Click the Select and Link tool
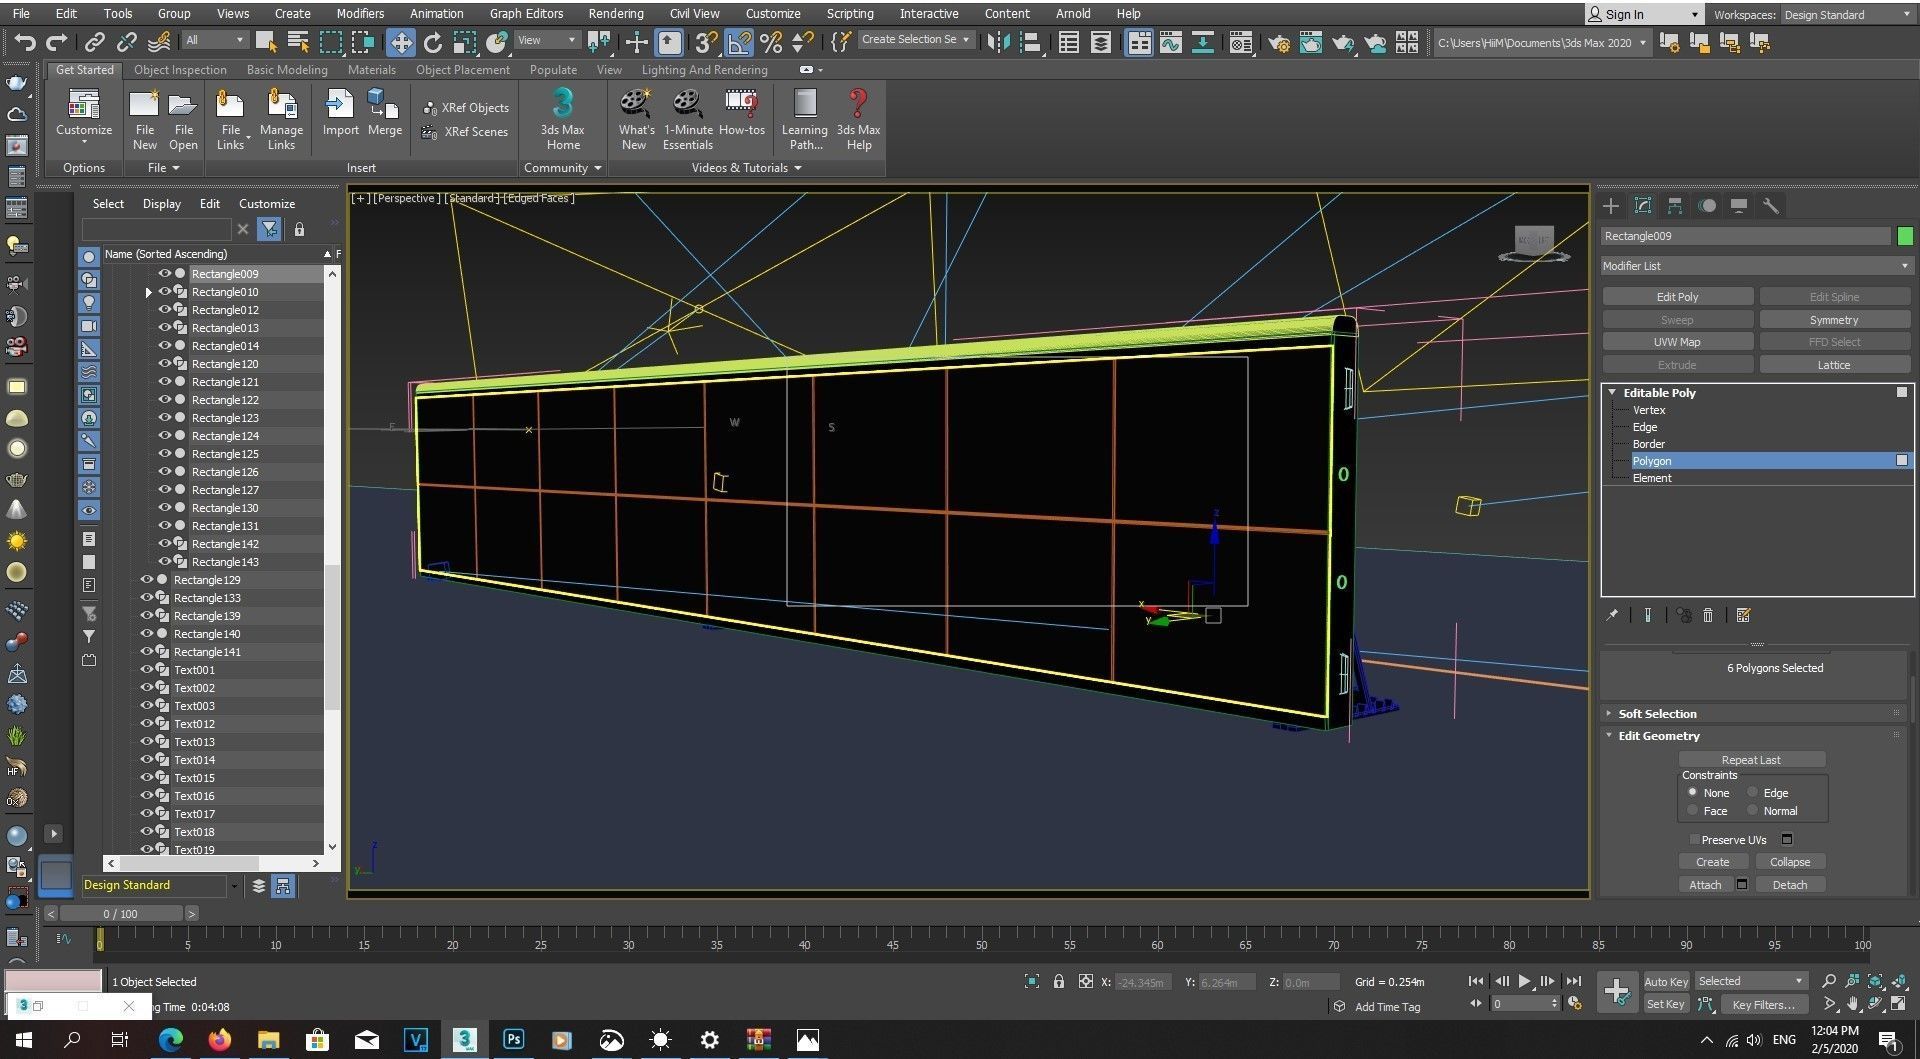This screenshot has width=1920, height=1059. point(95,42)
